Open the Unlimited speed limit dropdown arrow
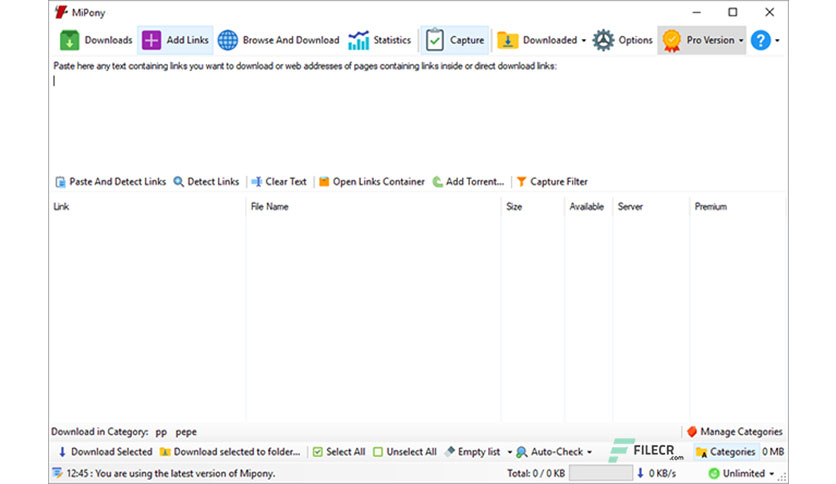 click(x=771, y=474)
